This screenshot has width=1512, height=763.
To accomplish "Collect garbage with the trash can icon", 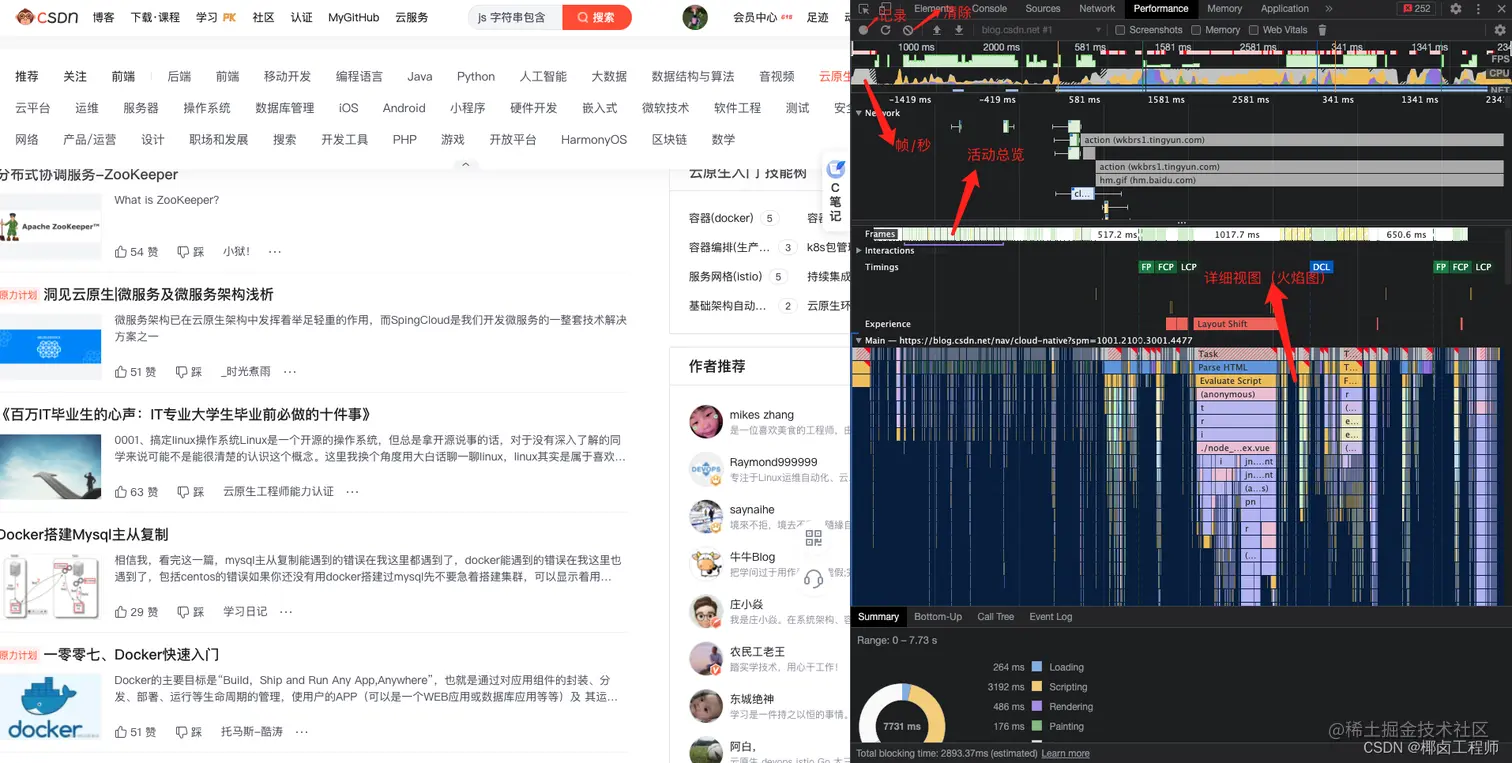I will (x=1322, y=30).
